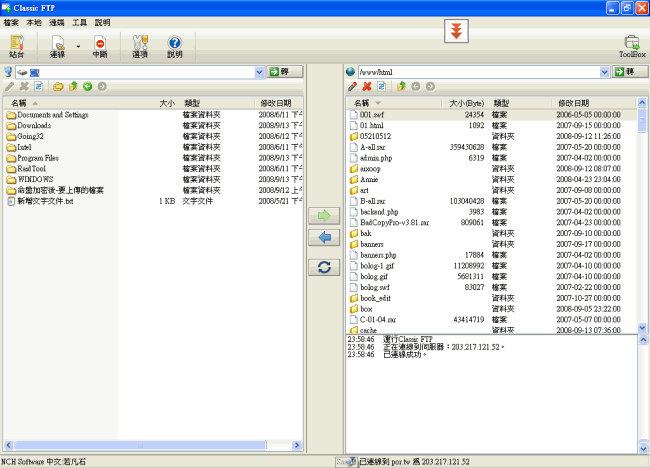Click the red X delete icon in remote pane
The image size is (650, 468).
click(x=367, y=87)
